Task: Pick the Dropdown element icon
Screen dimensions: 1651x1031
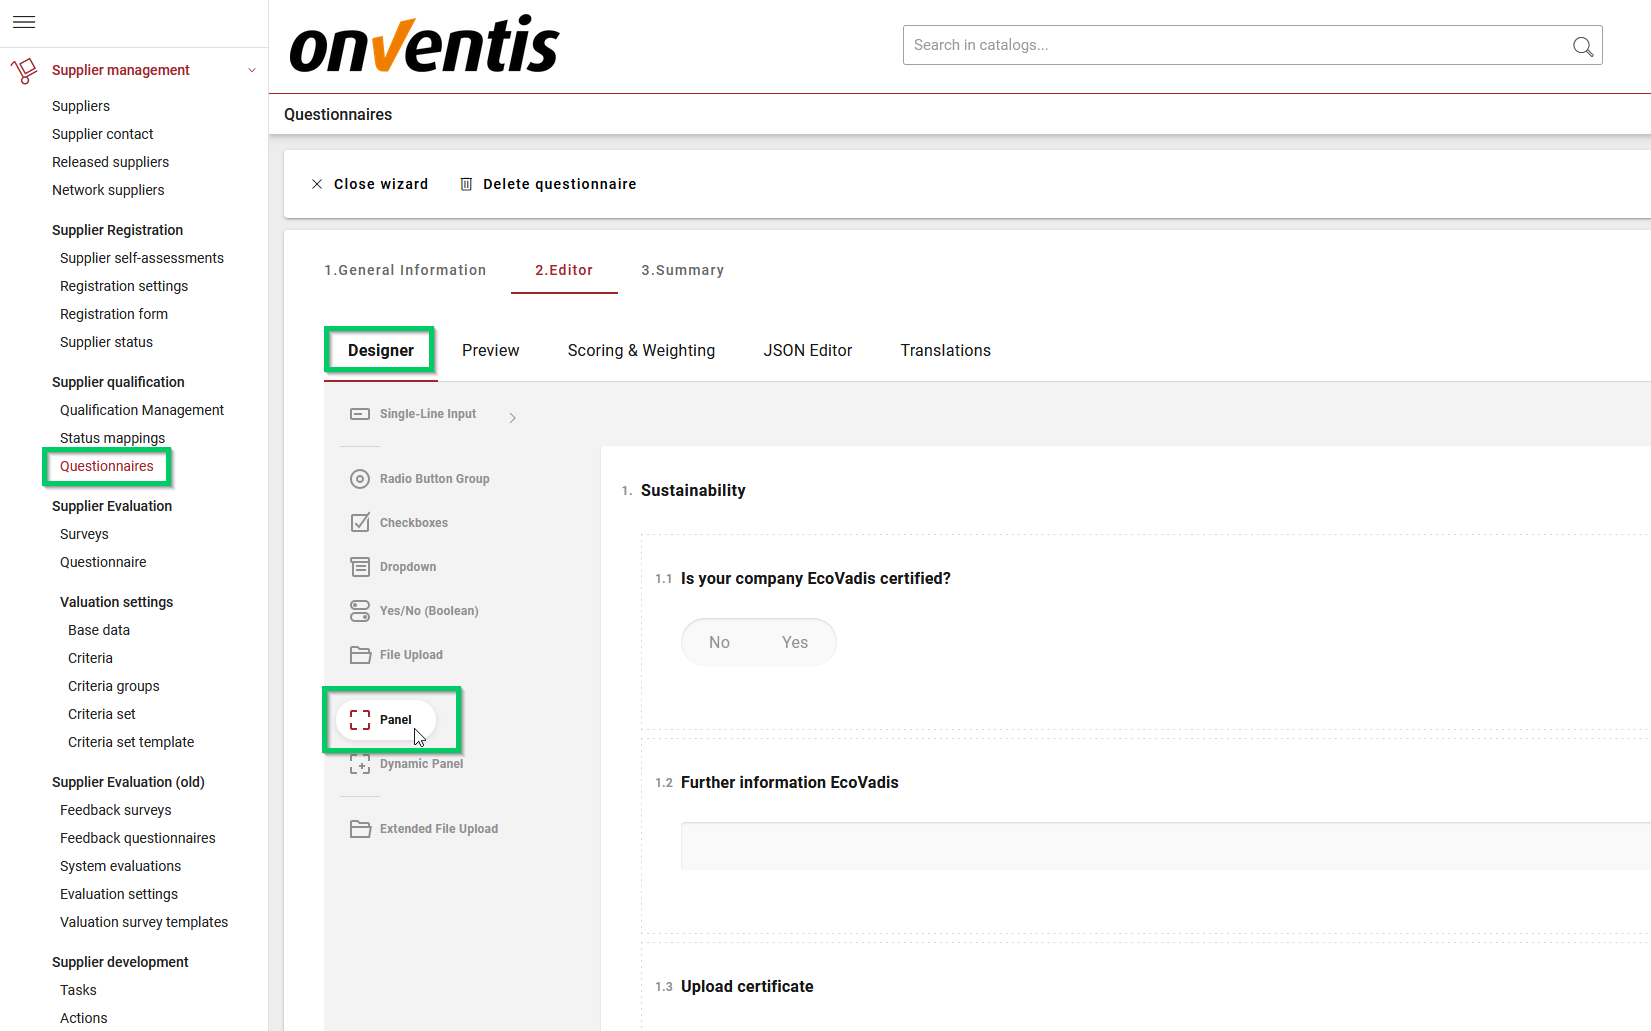Action: tap(360, 567)
